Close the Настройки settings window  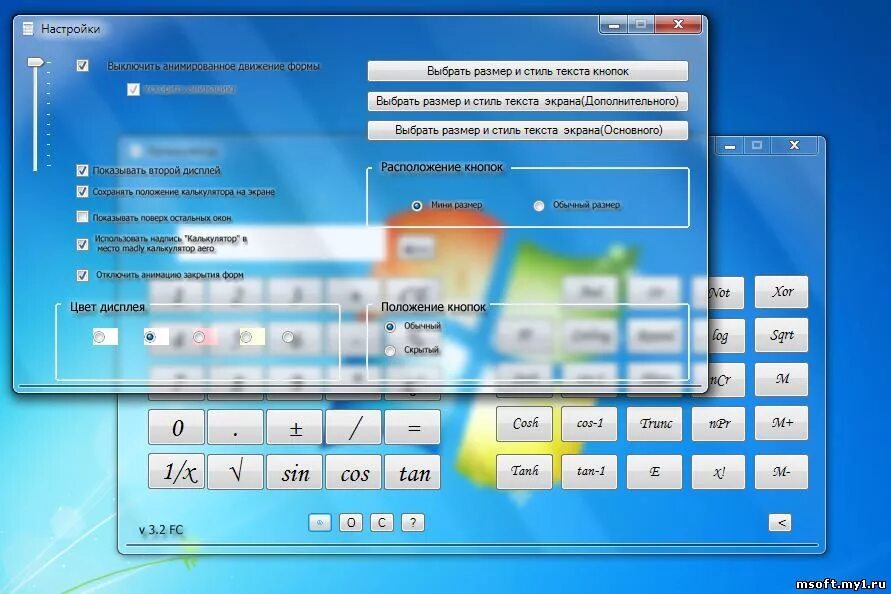(678, 24)
